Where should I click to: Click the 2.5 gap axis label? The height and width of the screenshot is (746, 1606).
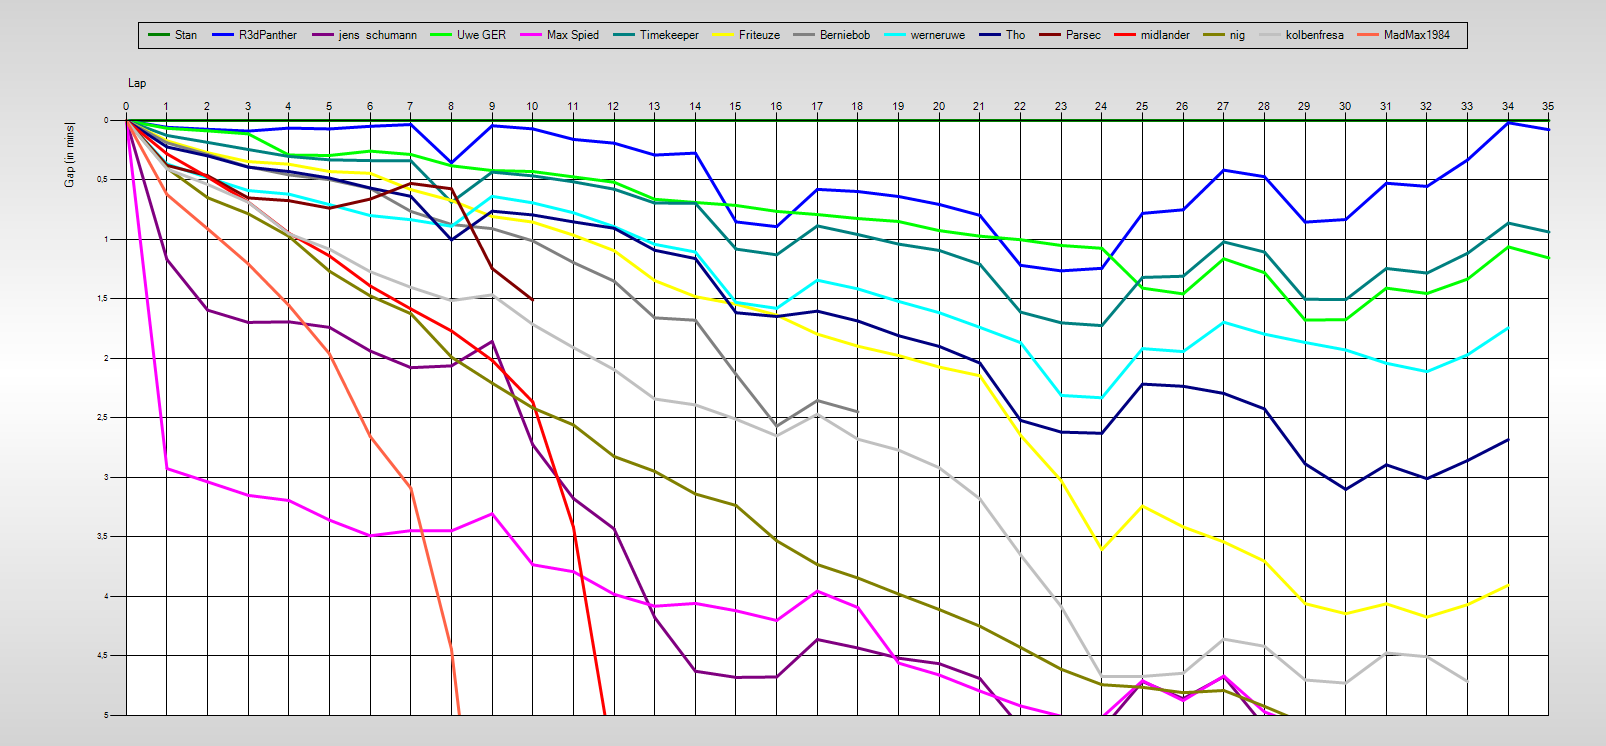click(x=103, y=418)
